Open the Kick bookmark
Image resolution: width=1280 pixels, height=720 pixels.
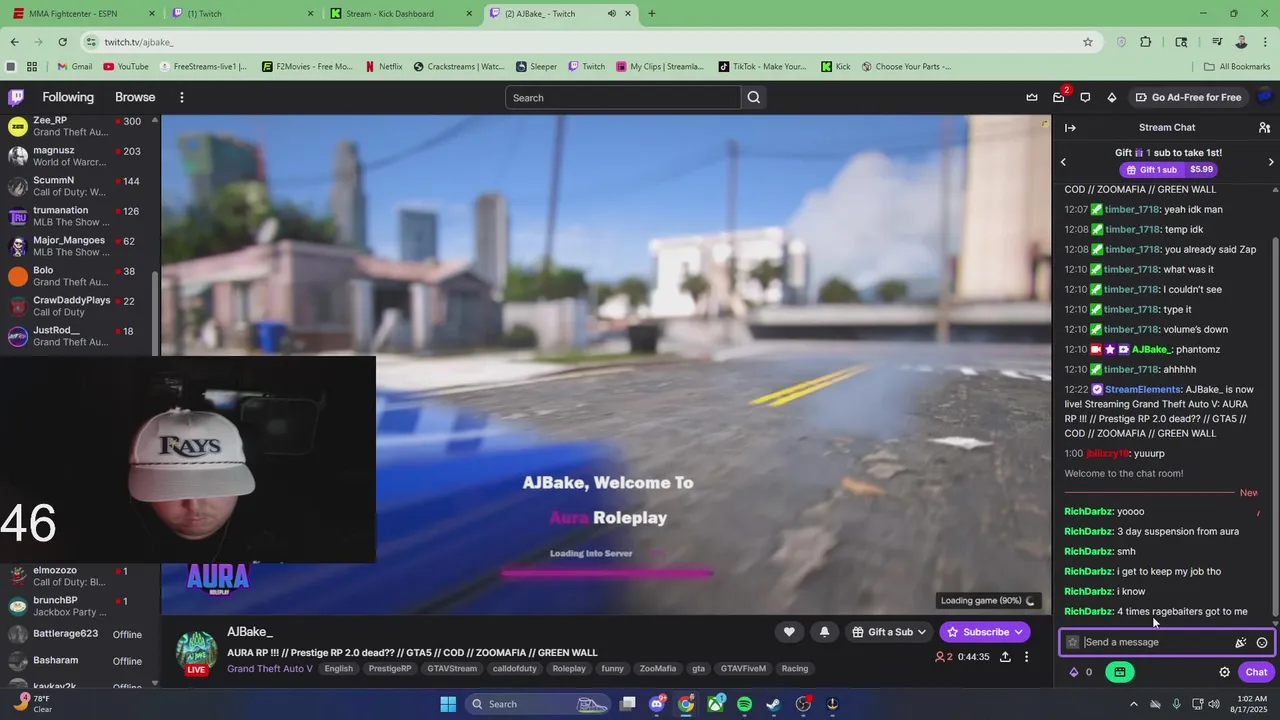click(836, 67)
